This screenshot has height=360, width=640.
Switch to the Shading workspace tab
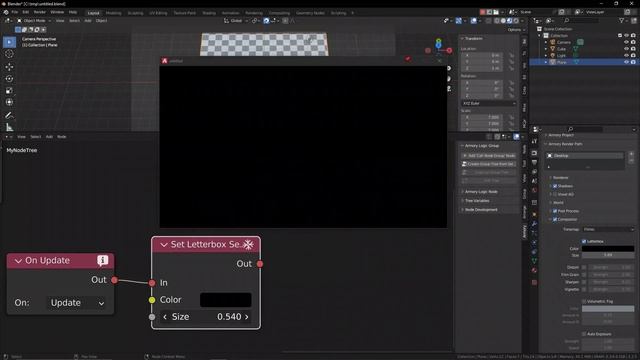209,13
